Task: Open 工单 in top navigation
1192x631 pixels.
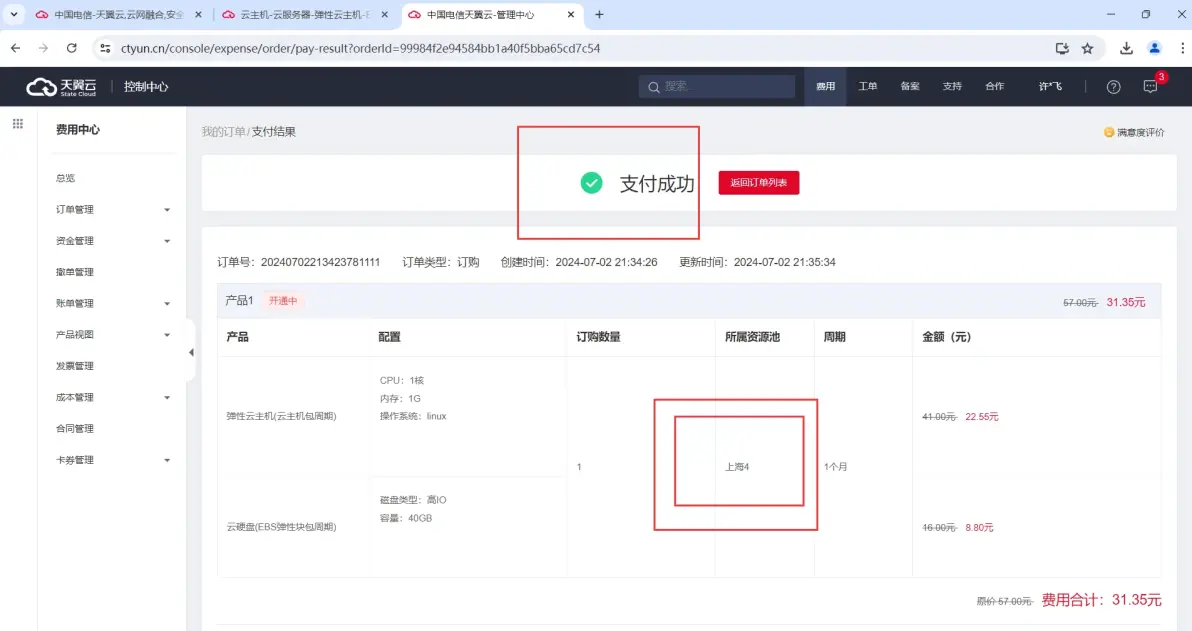Action: click(x=867, y=87)
